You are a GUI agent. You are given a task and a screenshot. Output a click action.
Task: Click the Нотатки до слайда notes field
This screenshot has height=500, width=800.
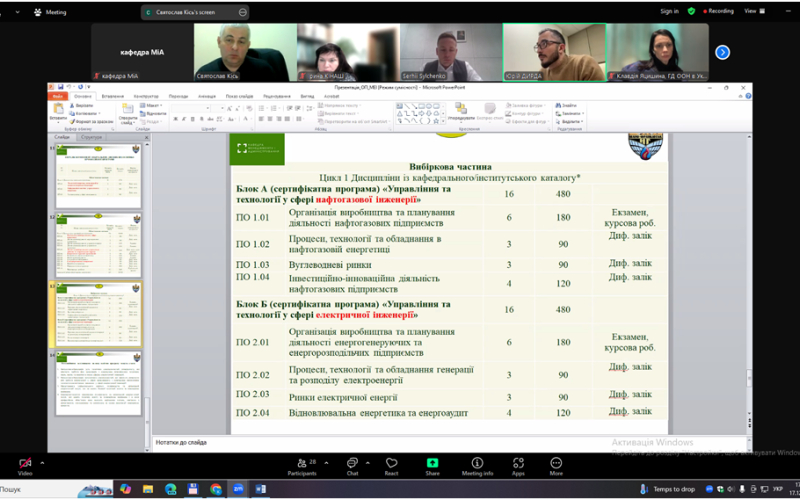(449, 443)
